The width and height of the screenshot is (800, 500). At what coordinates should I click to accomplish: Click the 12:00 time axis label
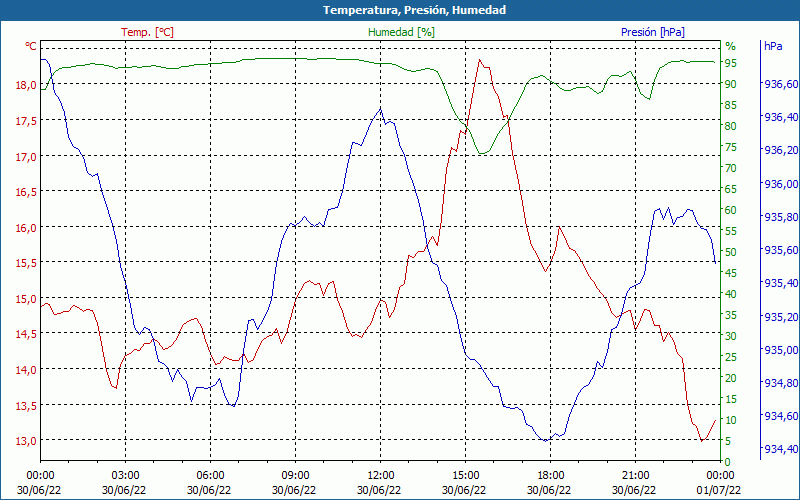(x=380, y=476)
